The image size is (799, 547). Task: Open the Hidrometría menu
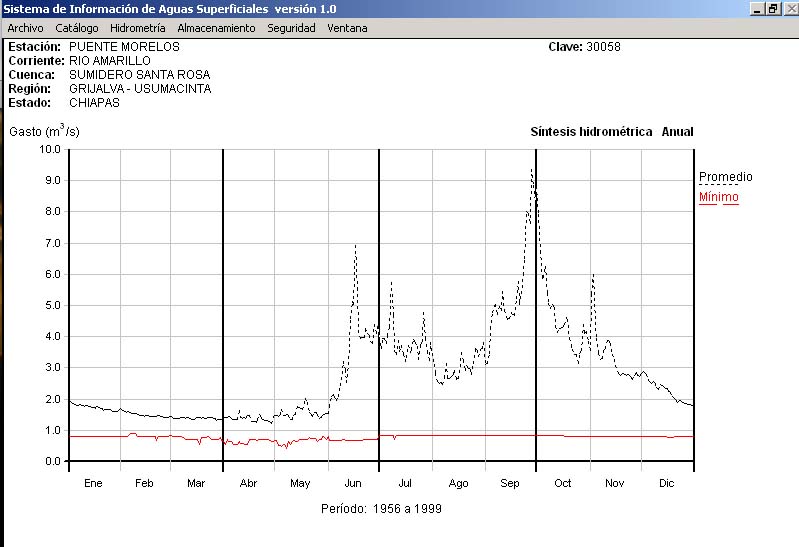coord(137,28)
